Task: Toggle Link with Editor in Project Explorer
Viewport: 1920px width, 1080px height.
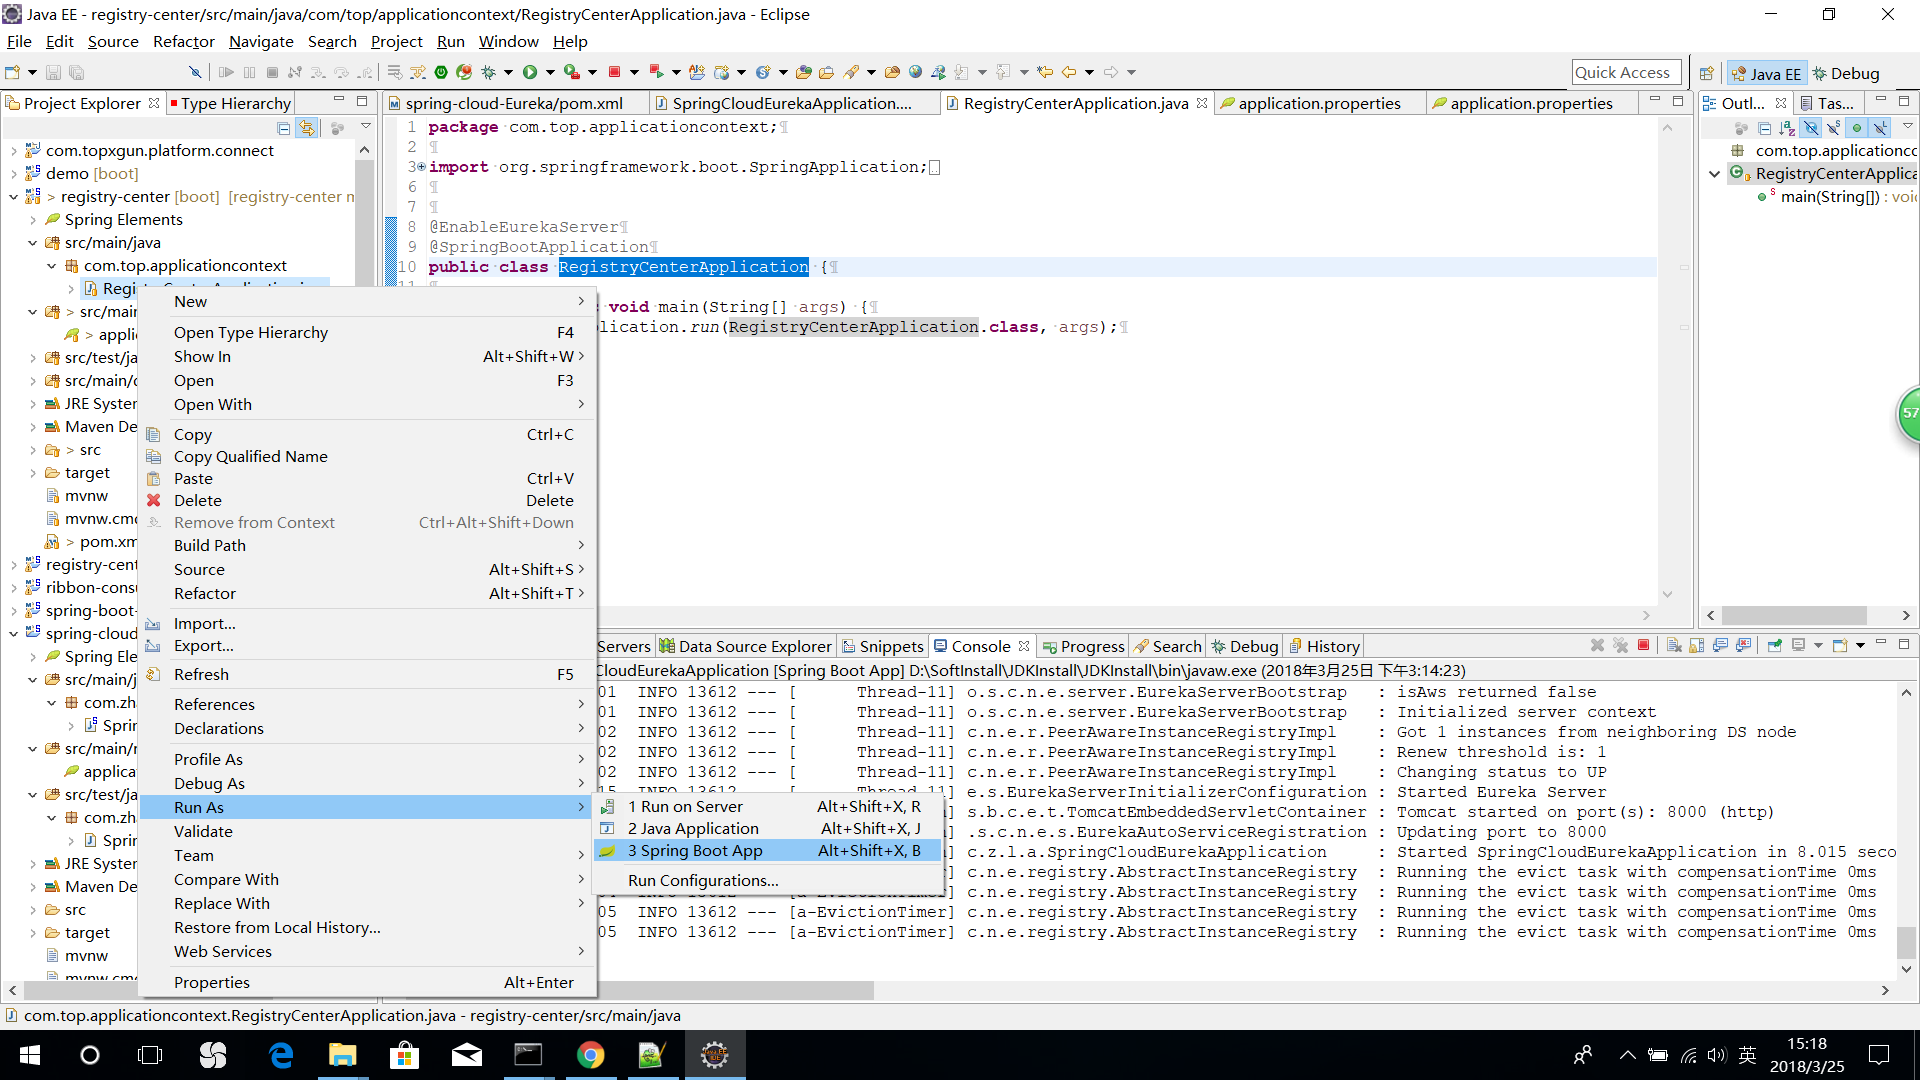Action: point(307,128)
